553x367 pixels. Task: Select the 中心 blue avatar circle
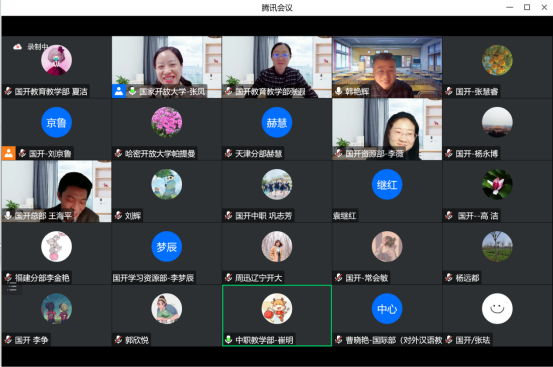pos(387,308)
